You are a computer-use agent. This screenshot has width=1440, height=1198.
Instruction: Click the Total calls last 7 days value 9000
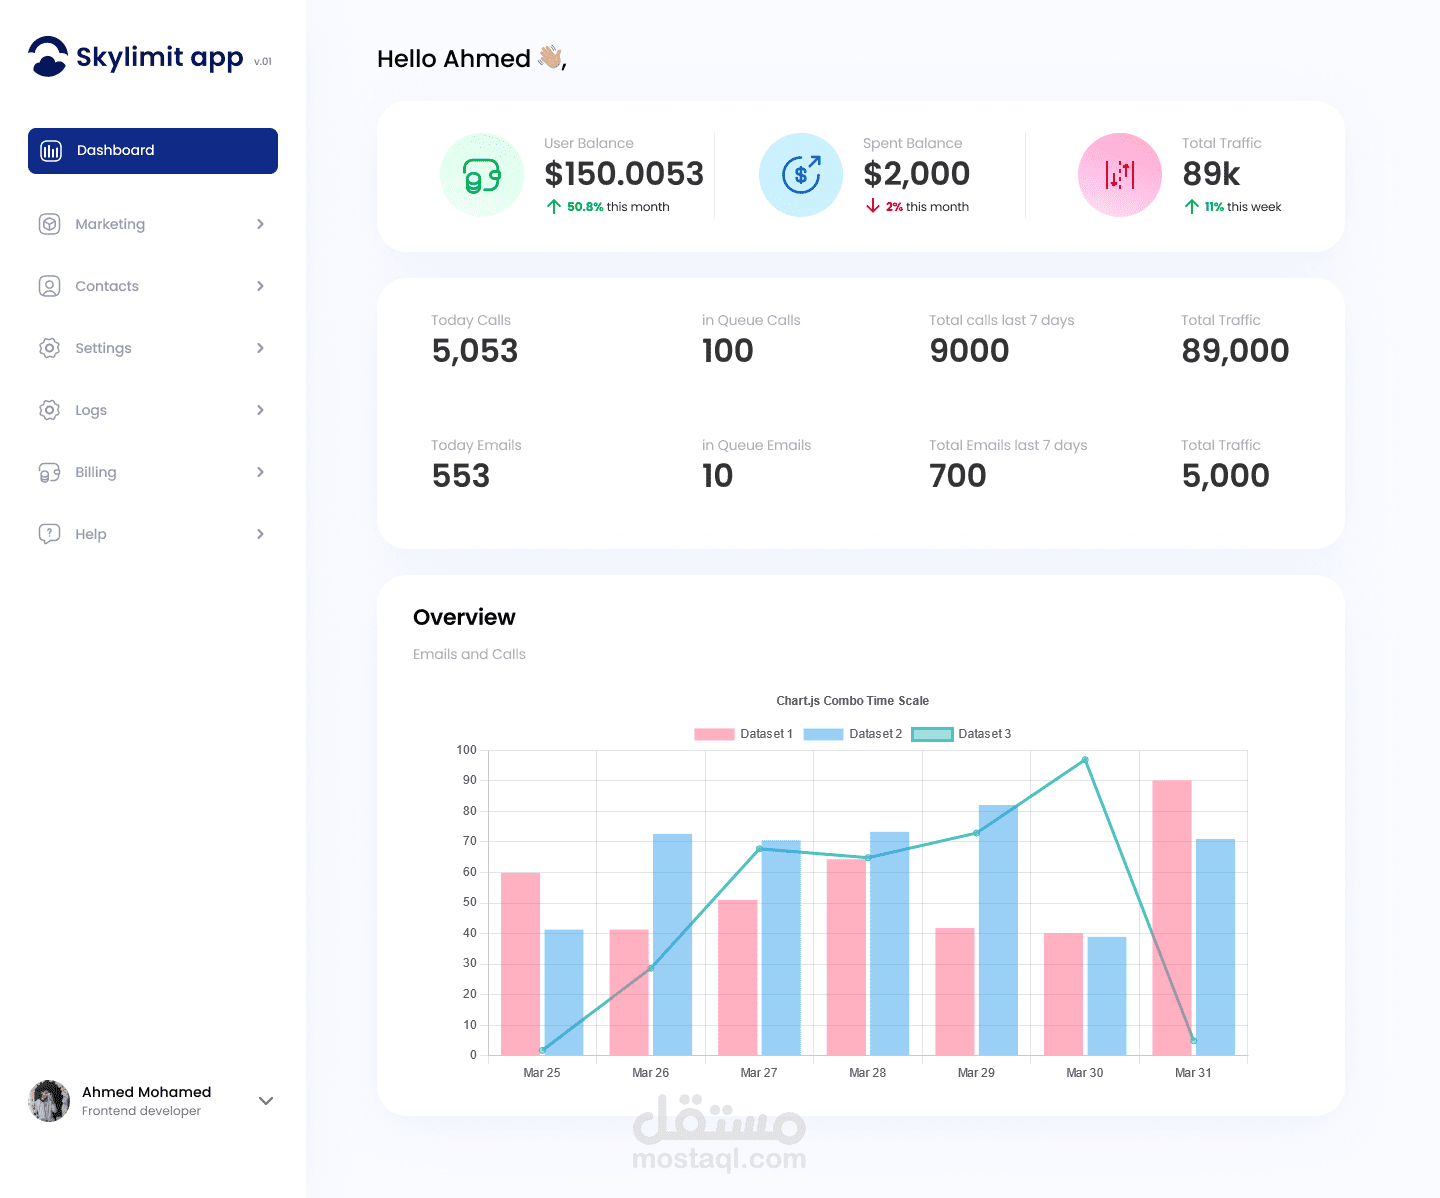[969, 351]
